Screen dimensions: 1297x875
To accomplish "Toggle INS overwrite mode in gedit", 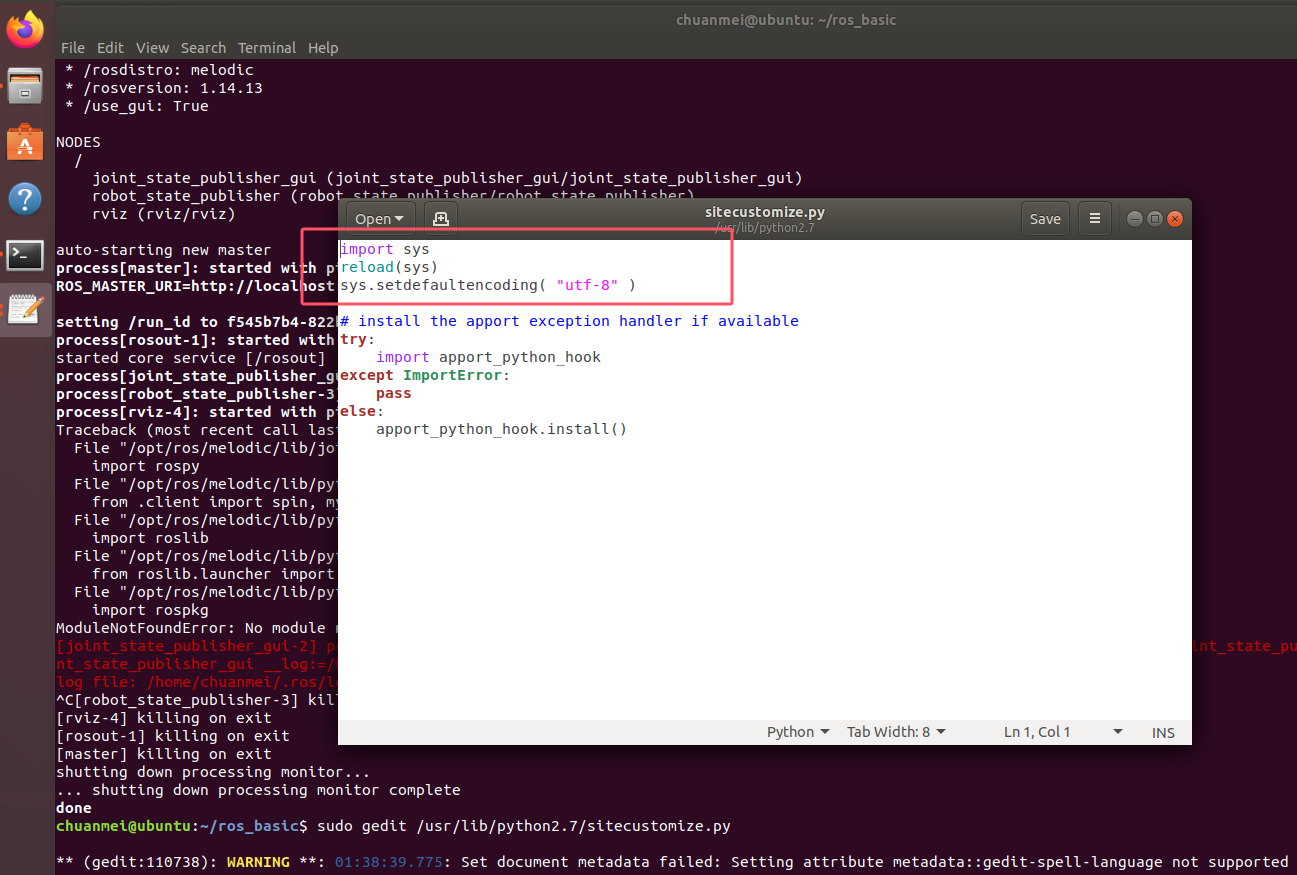I will [x=1162, y=731].
